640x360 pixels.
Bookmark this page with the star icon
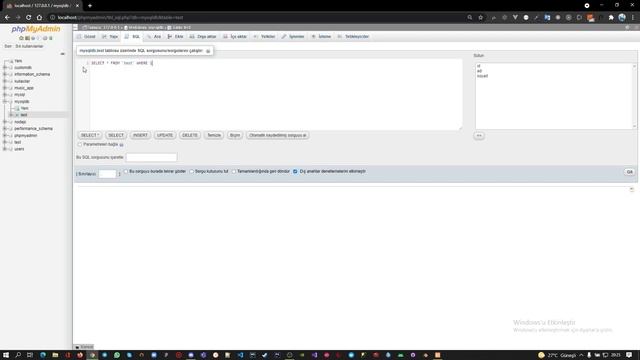[x=480, y=18]
